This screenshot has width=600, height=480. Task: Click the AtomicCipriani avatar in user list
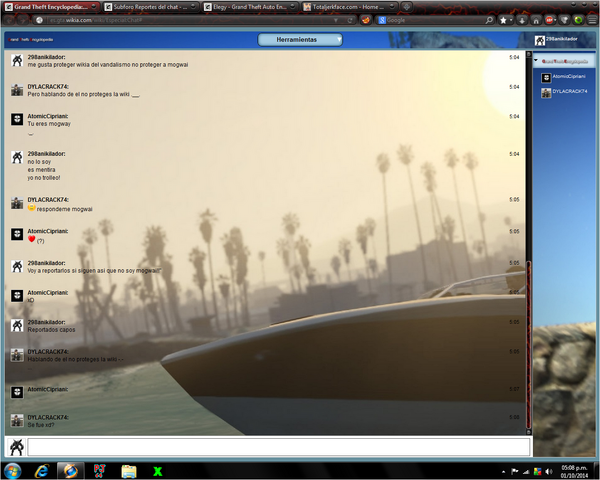[546, 78]
